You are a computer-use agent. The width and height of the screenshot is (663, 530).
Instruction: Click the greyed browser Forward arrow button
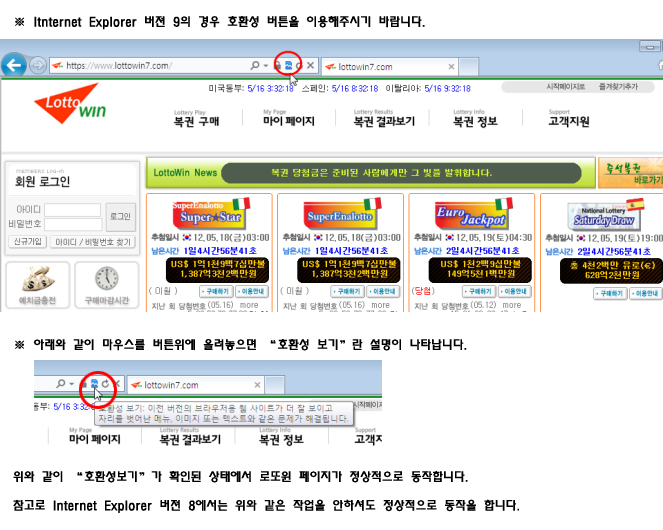(38, 66)
